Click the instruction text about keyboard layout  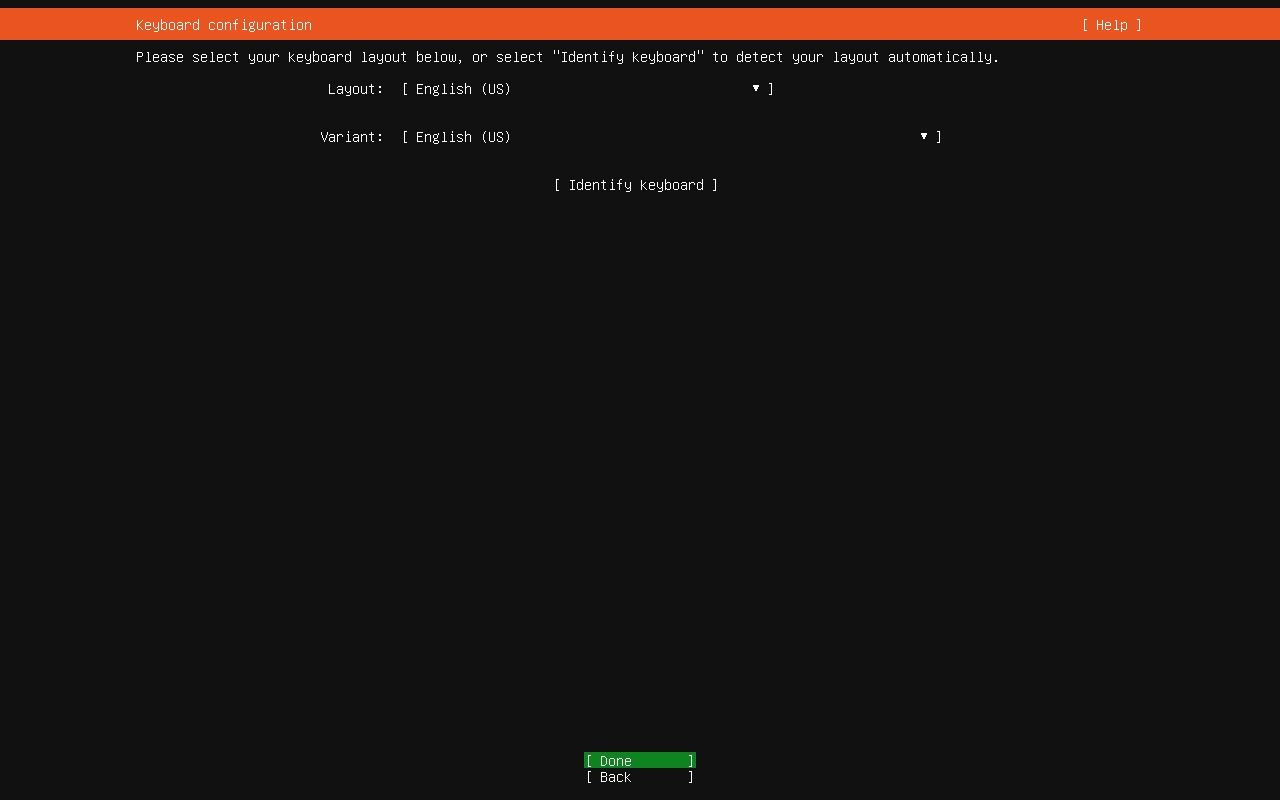tap(567, 57)
